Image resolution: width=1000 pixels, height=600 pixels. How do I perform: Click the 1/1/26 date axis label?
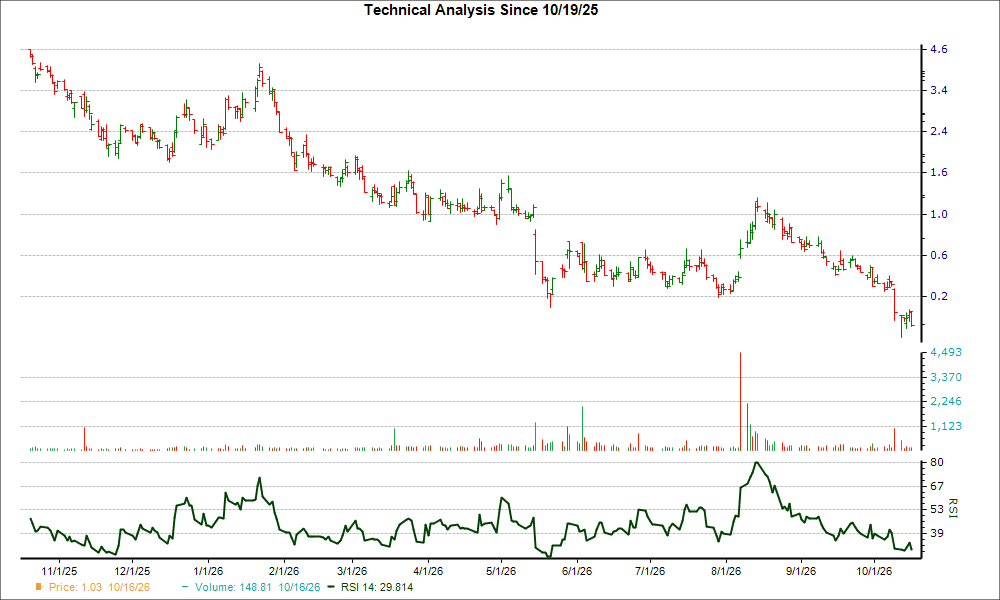point(208,571)
